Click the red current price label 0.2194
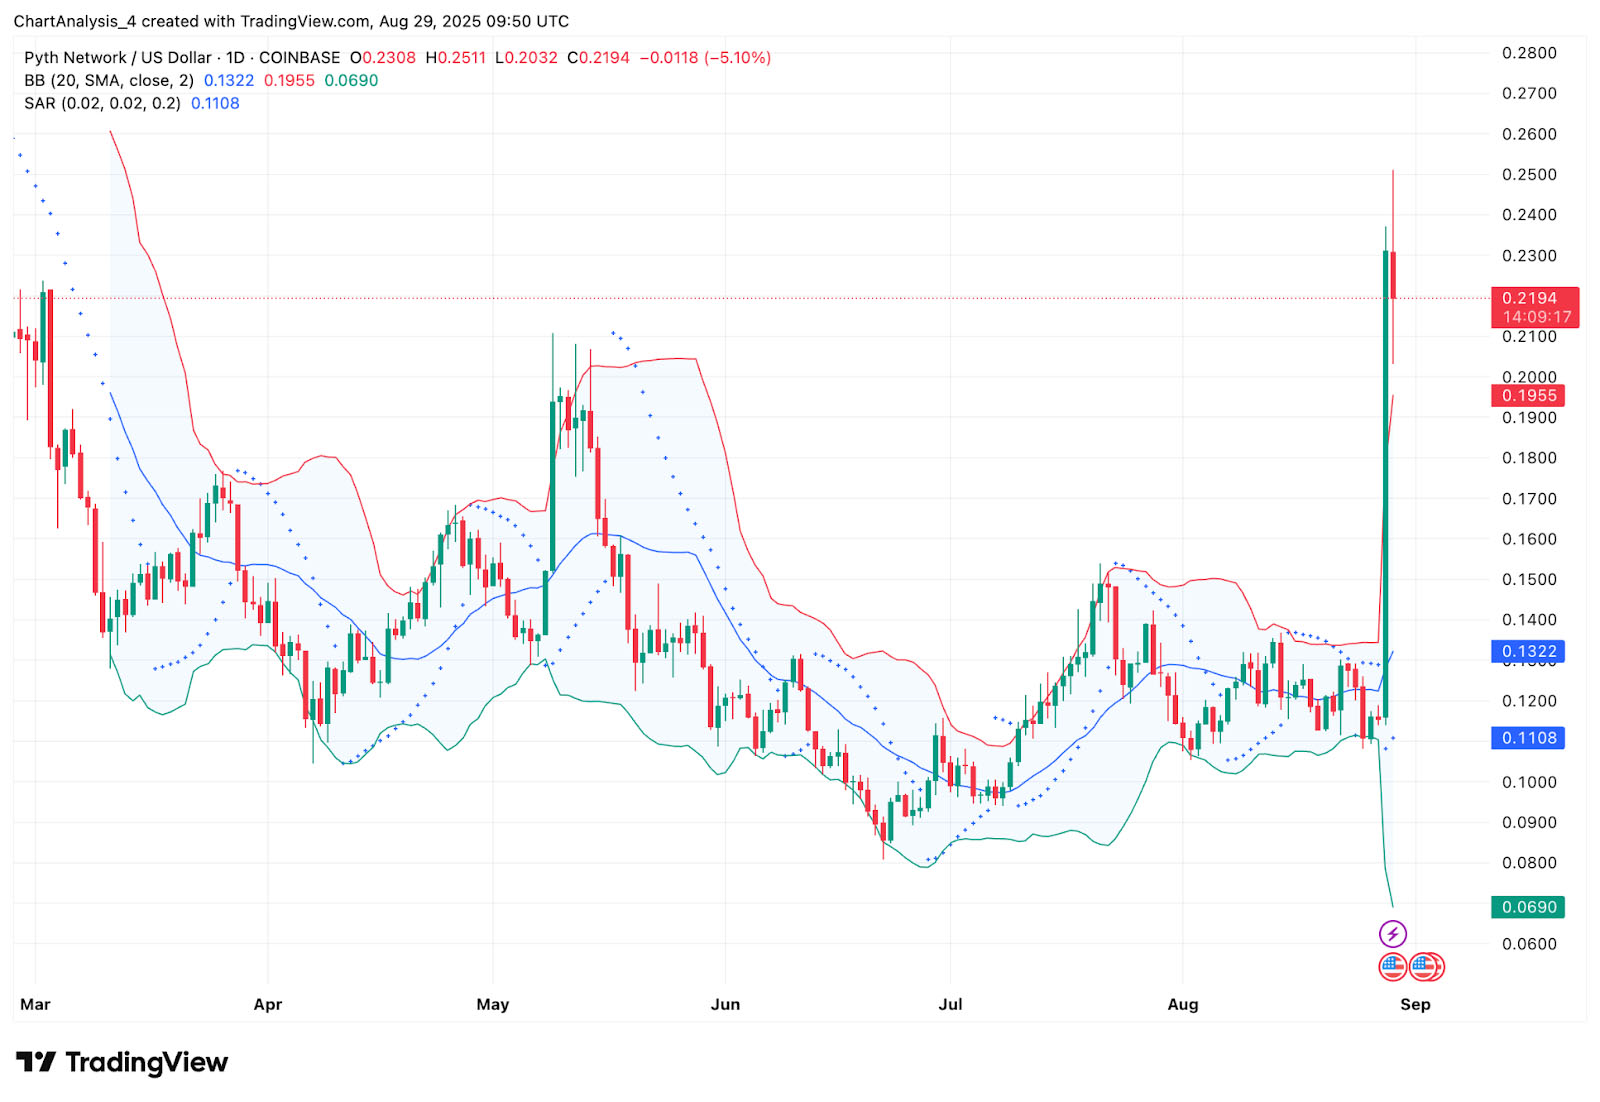Image resolution: width=1600 pixels, height=1102 pixels. click(1530, 298)
